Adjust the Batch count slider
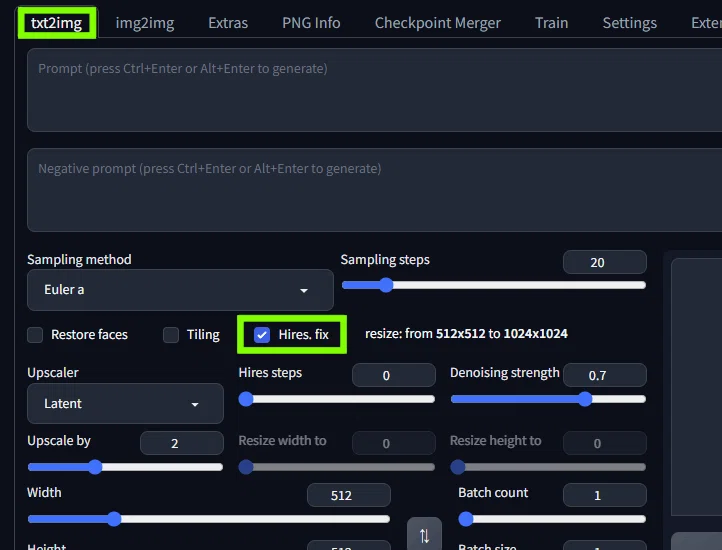The image size is (722, 550). point(552,519)
